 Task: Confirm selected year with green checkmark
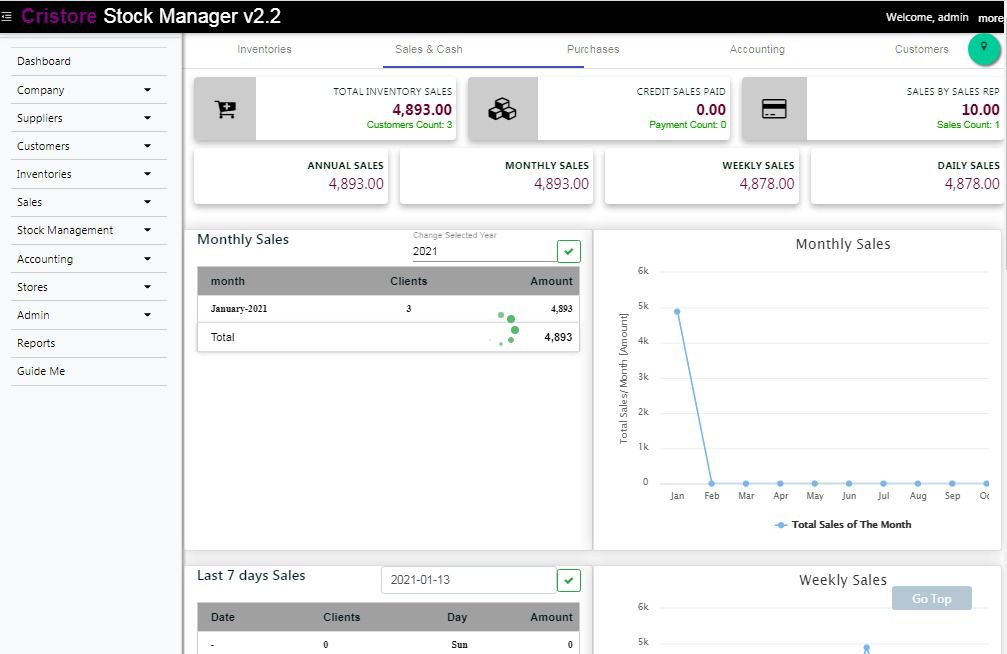(x=568, y=251)
